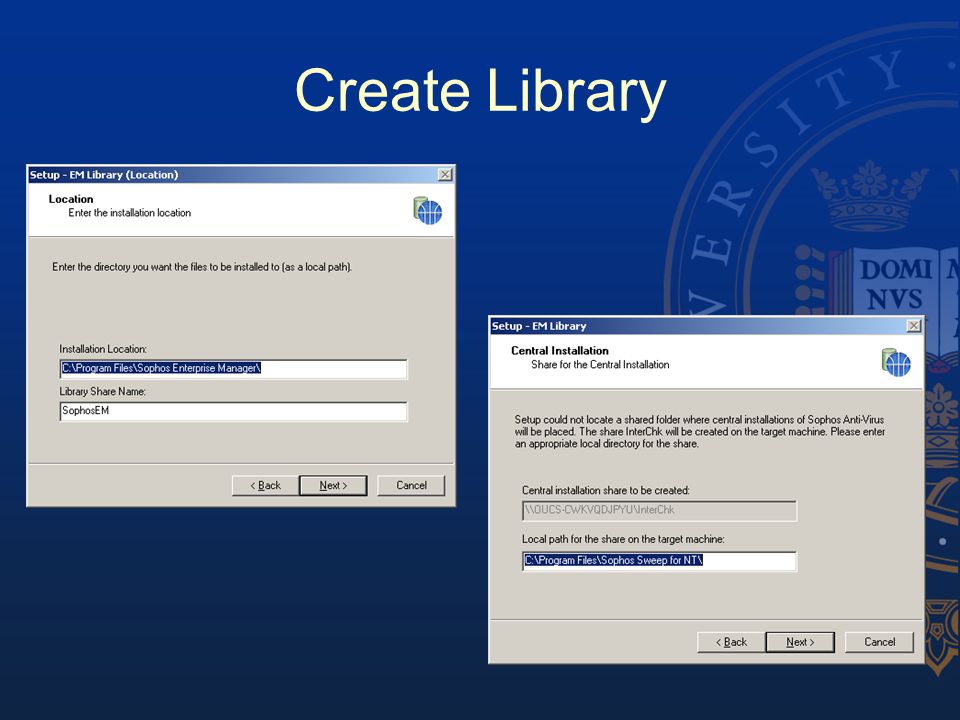Click Back in the EM Library (Location) dialog

pos(266,486)
